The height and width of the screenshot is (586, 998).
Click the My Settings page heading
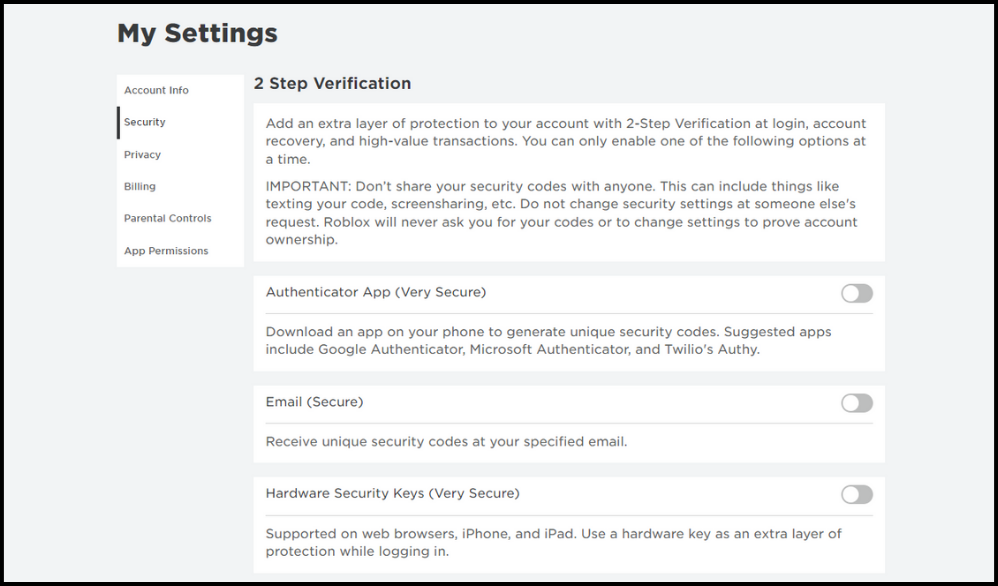click(197, 33)
